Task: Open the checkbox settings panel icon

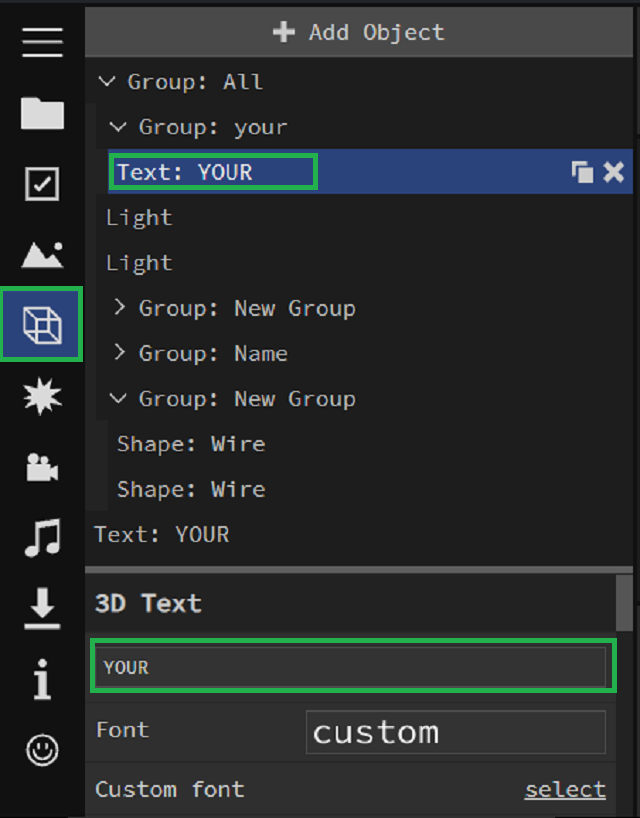Action: (42, 184)
